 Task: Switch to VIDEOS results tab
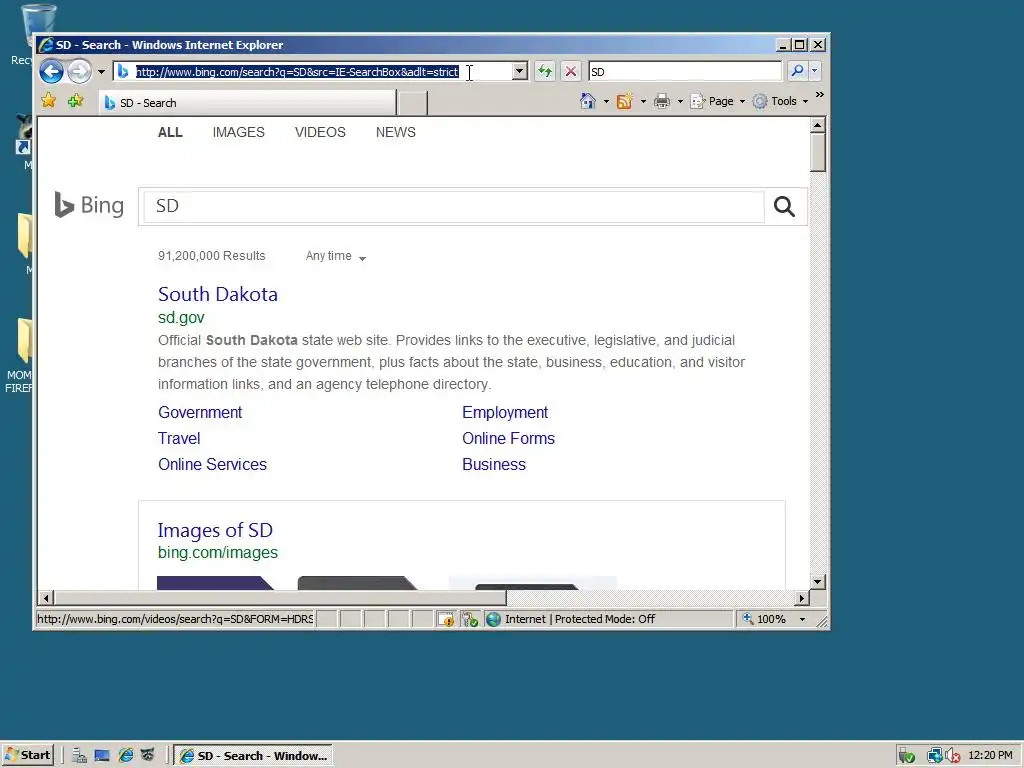click(x=320, y=132)
